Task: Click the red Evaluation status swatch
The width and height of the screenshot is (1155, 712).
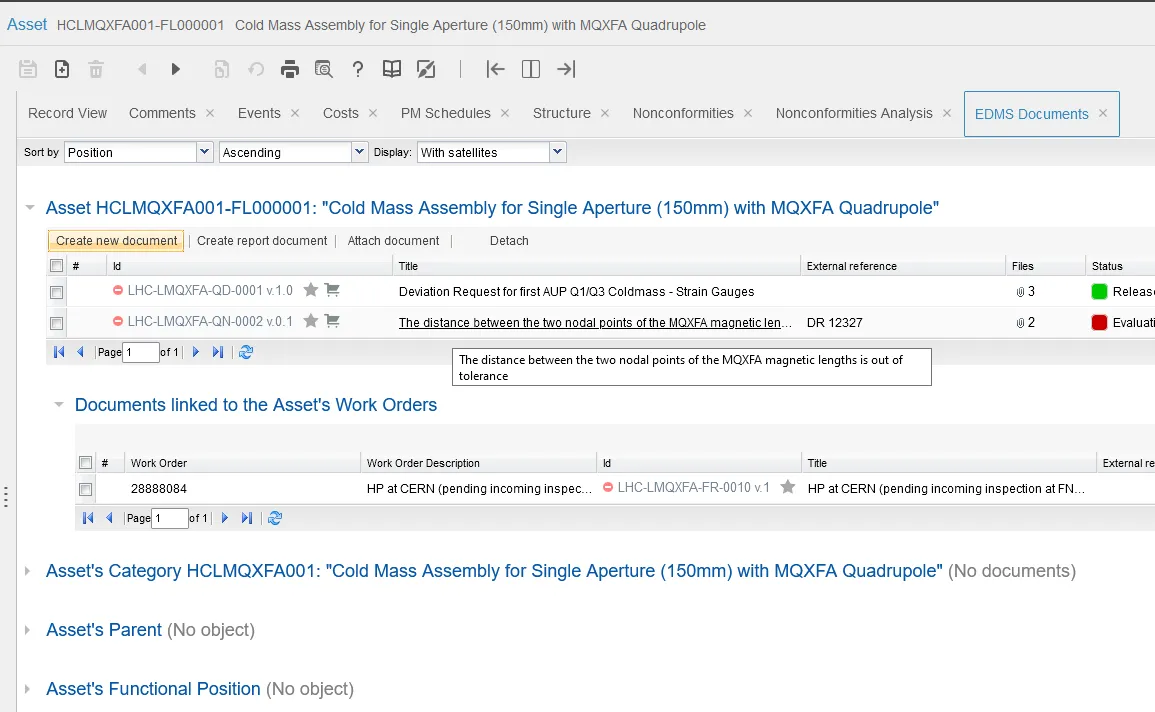Action: pyautogui.click(x=1099, y=322)
